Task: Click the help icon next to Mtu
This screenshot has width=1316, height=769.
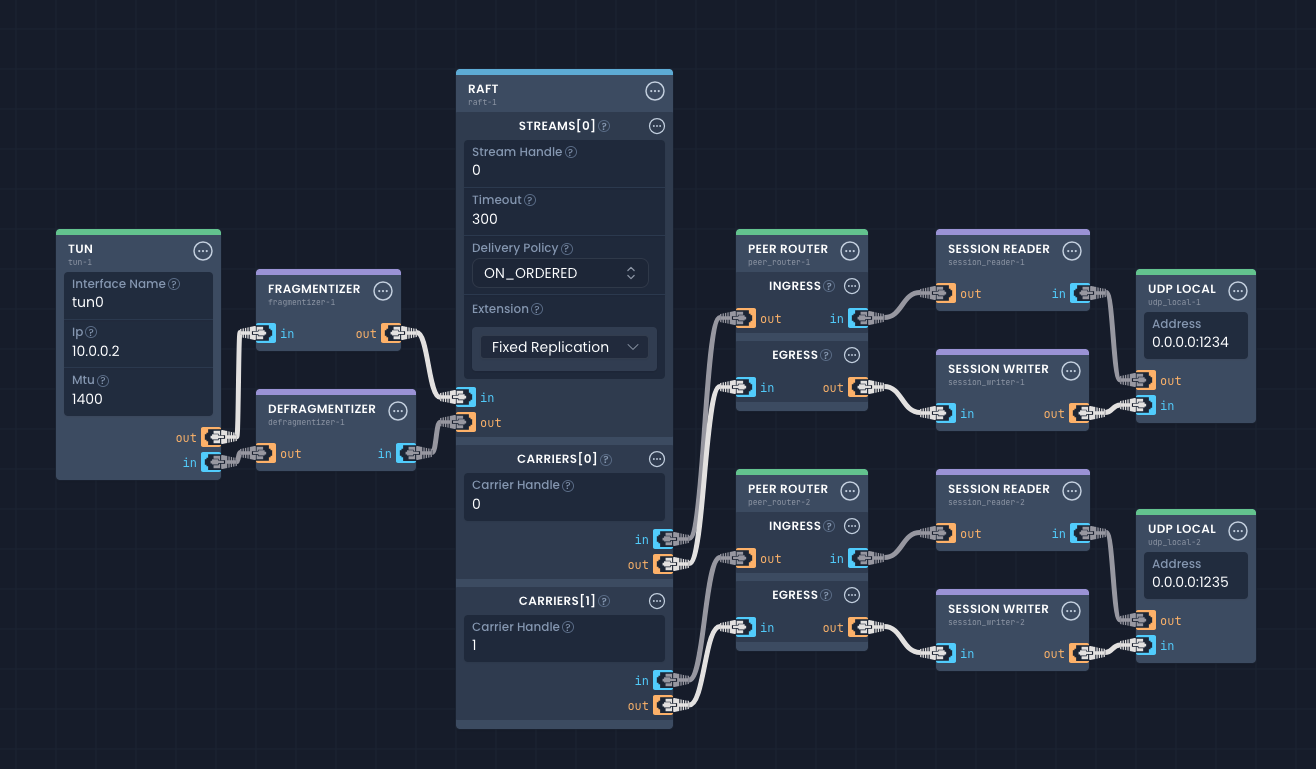Action: tap(103, 380)
